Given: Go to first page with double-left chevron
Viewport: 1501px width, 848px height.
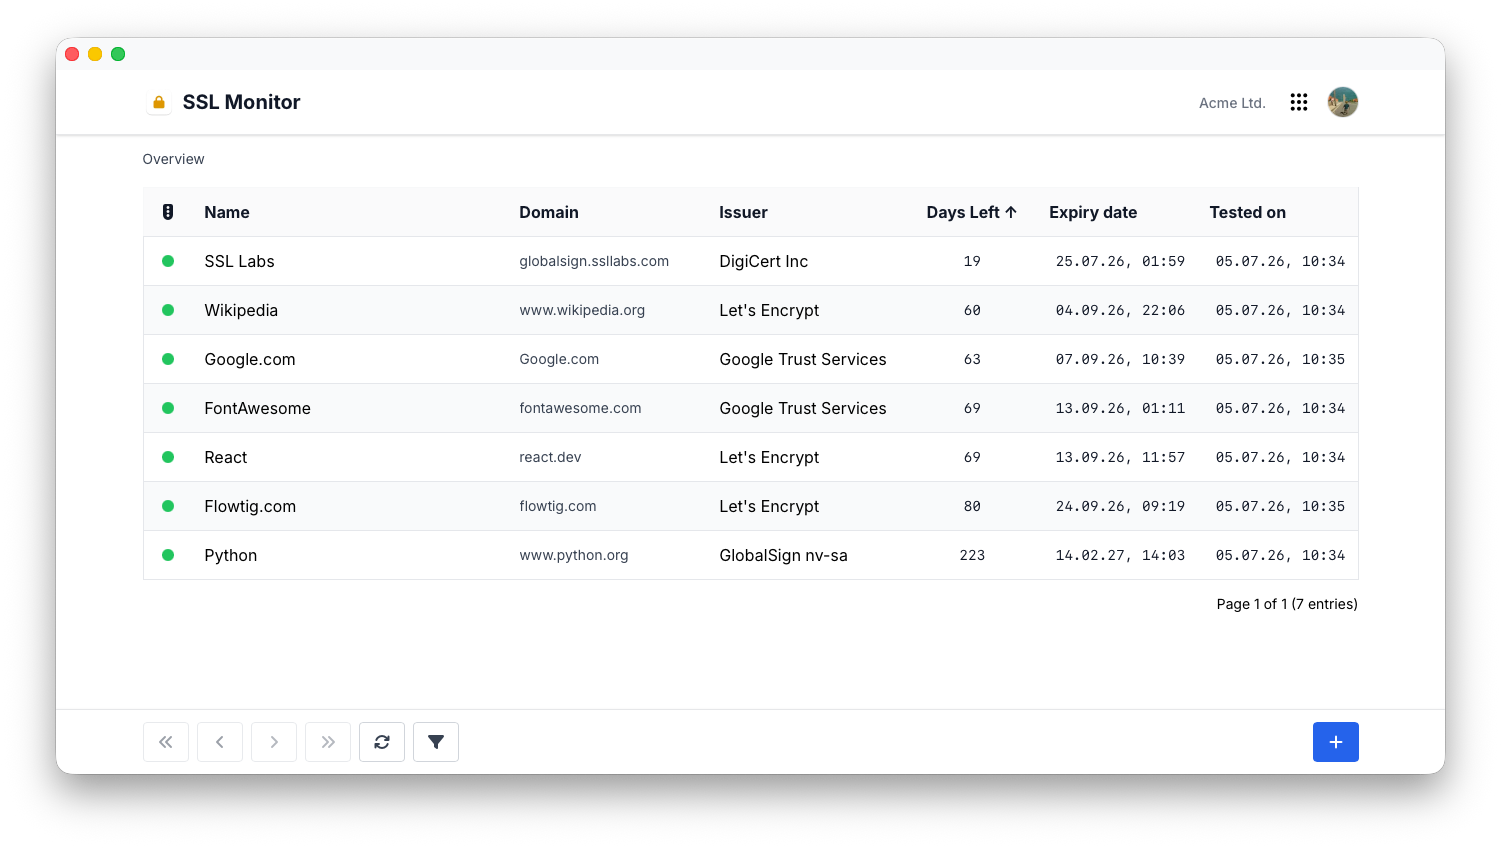Looking at the screenshot, I should click(166, 742).
